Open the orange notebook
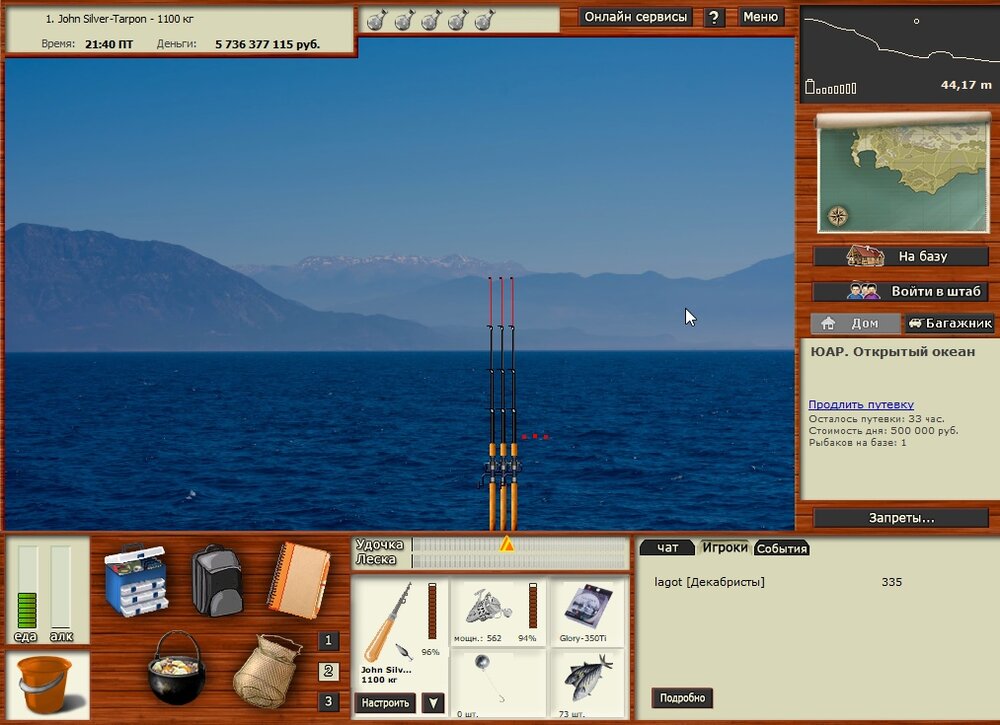 [298, 580]
